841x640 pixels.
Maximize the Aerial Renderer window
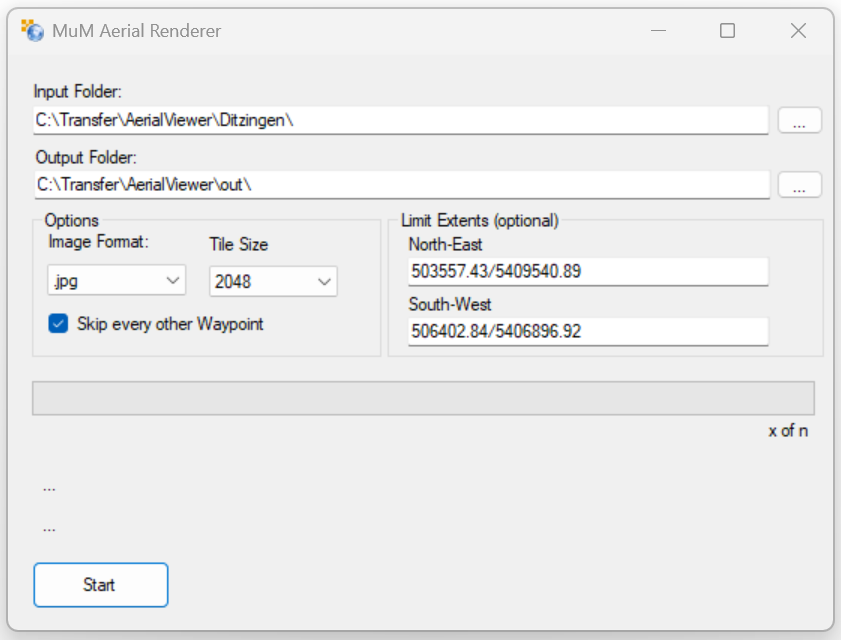[727, 31]
